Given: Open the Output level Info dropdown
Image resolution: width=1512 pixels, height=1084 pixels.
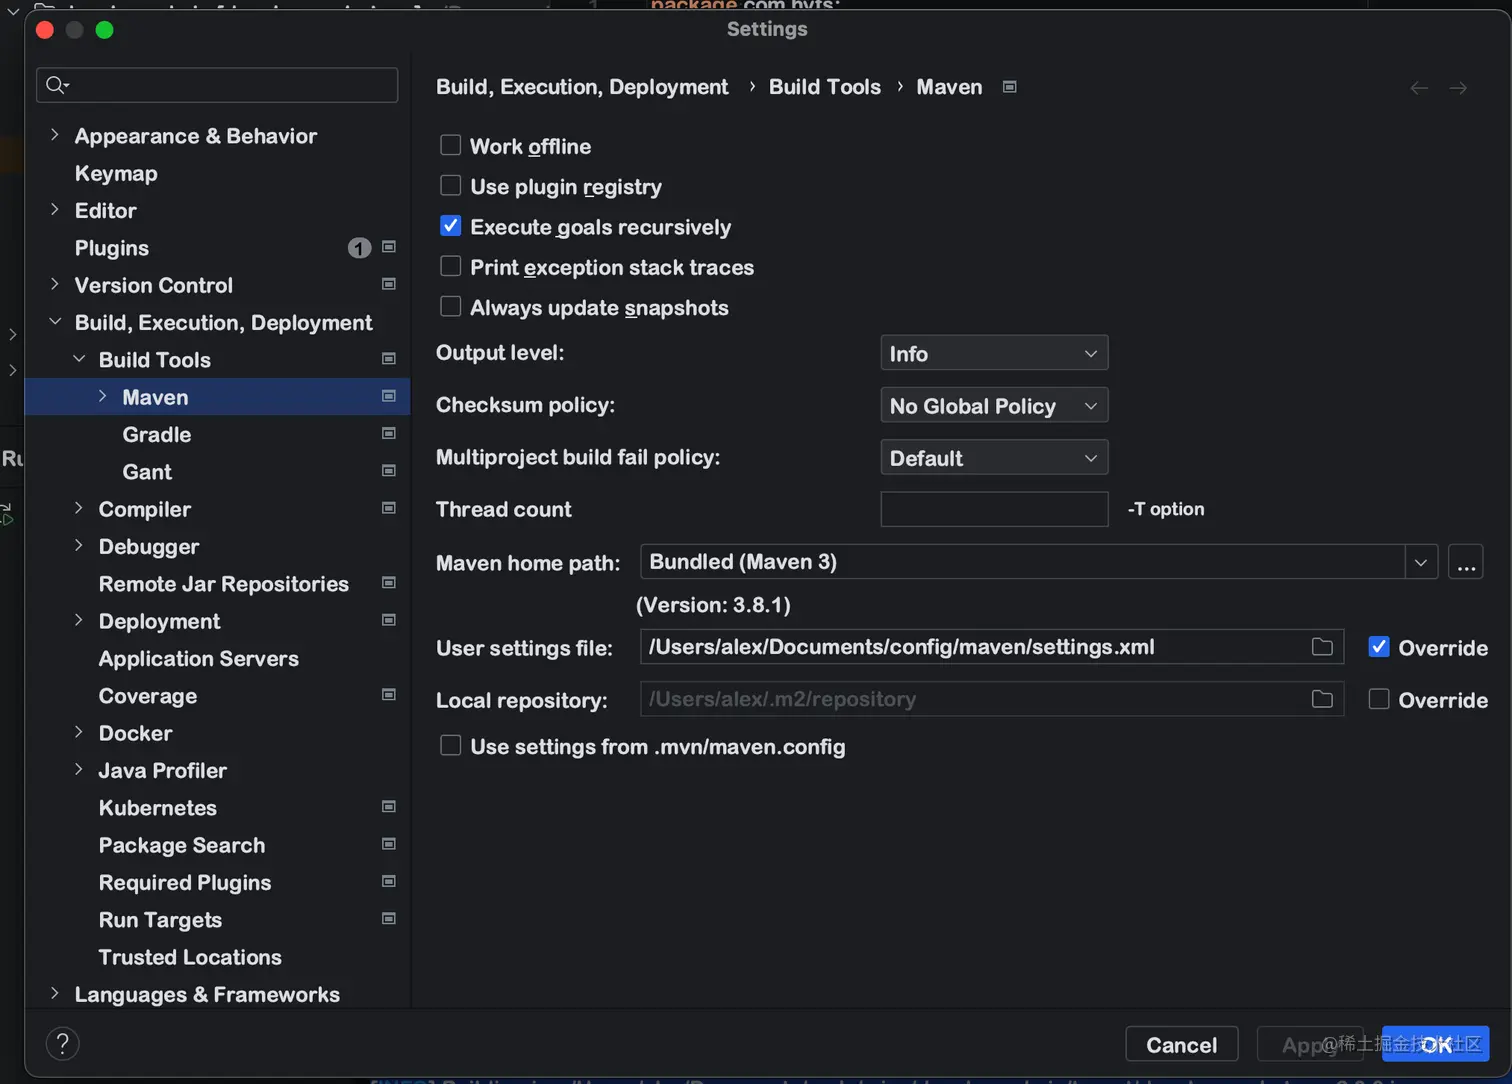Looking at the screenshot, I should [x=994, y=353].
